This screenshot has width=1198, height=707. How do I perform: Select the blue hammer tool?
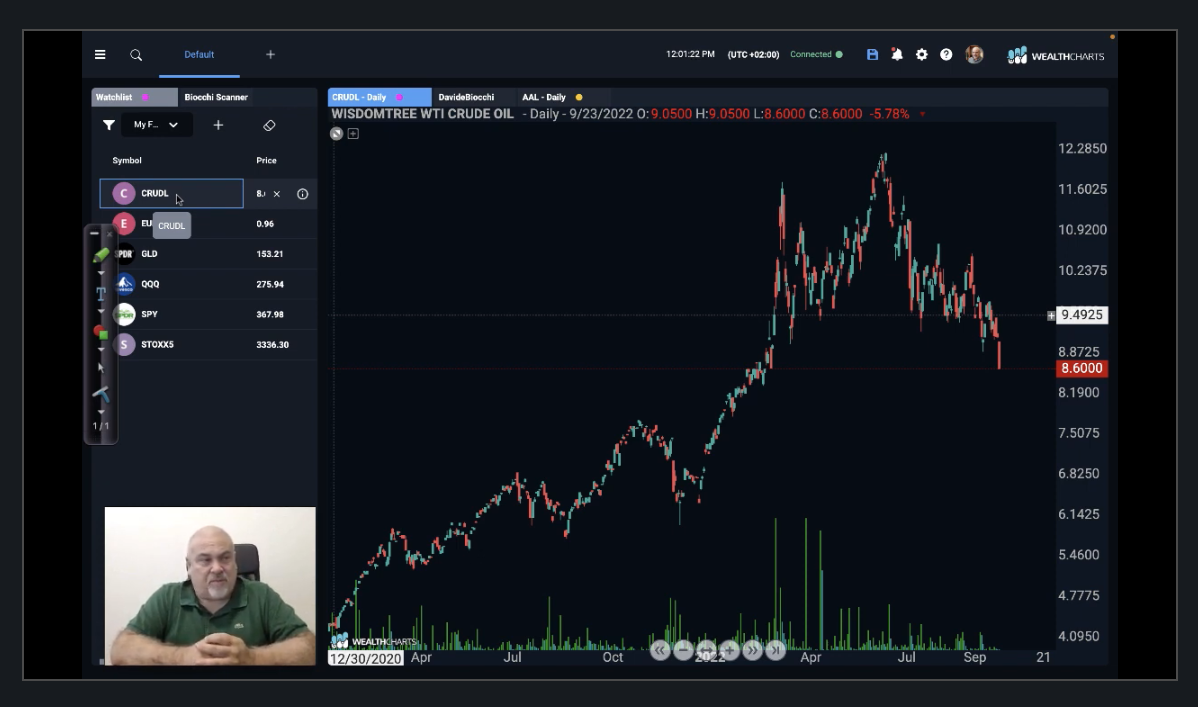[101, 394]
